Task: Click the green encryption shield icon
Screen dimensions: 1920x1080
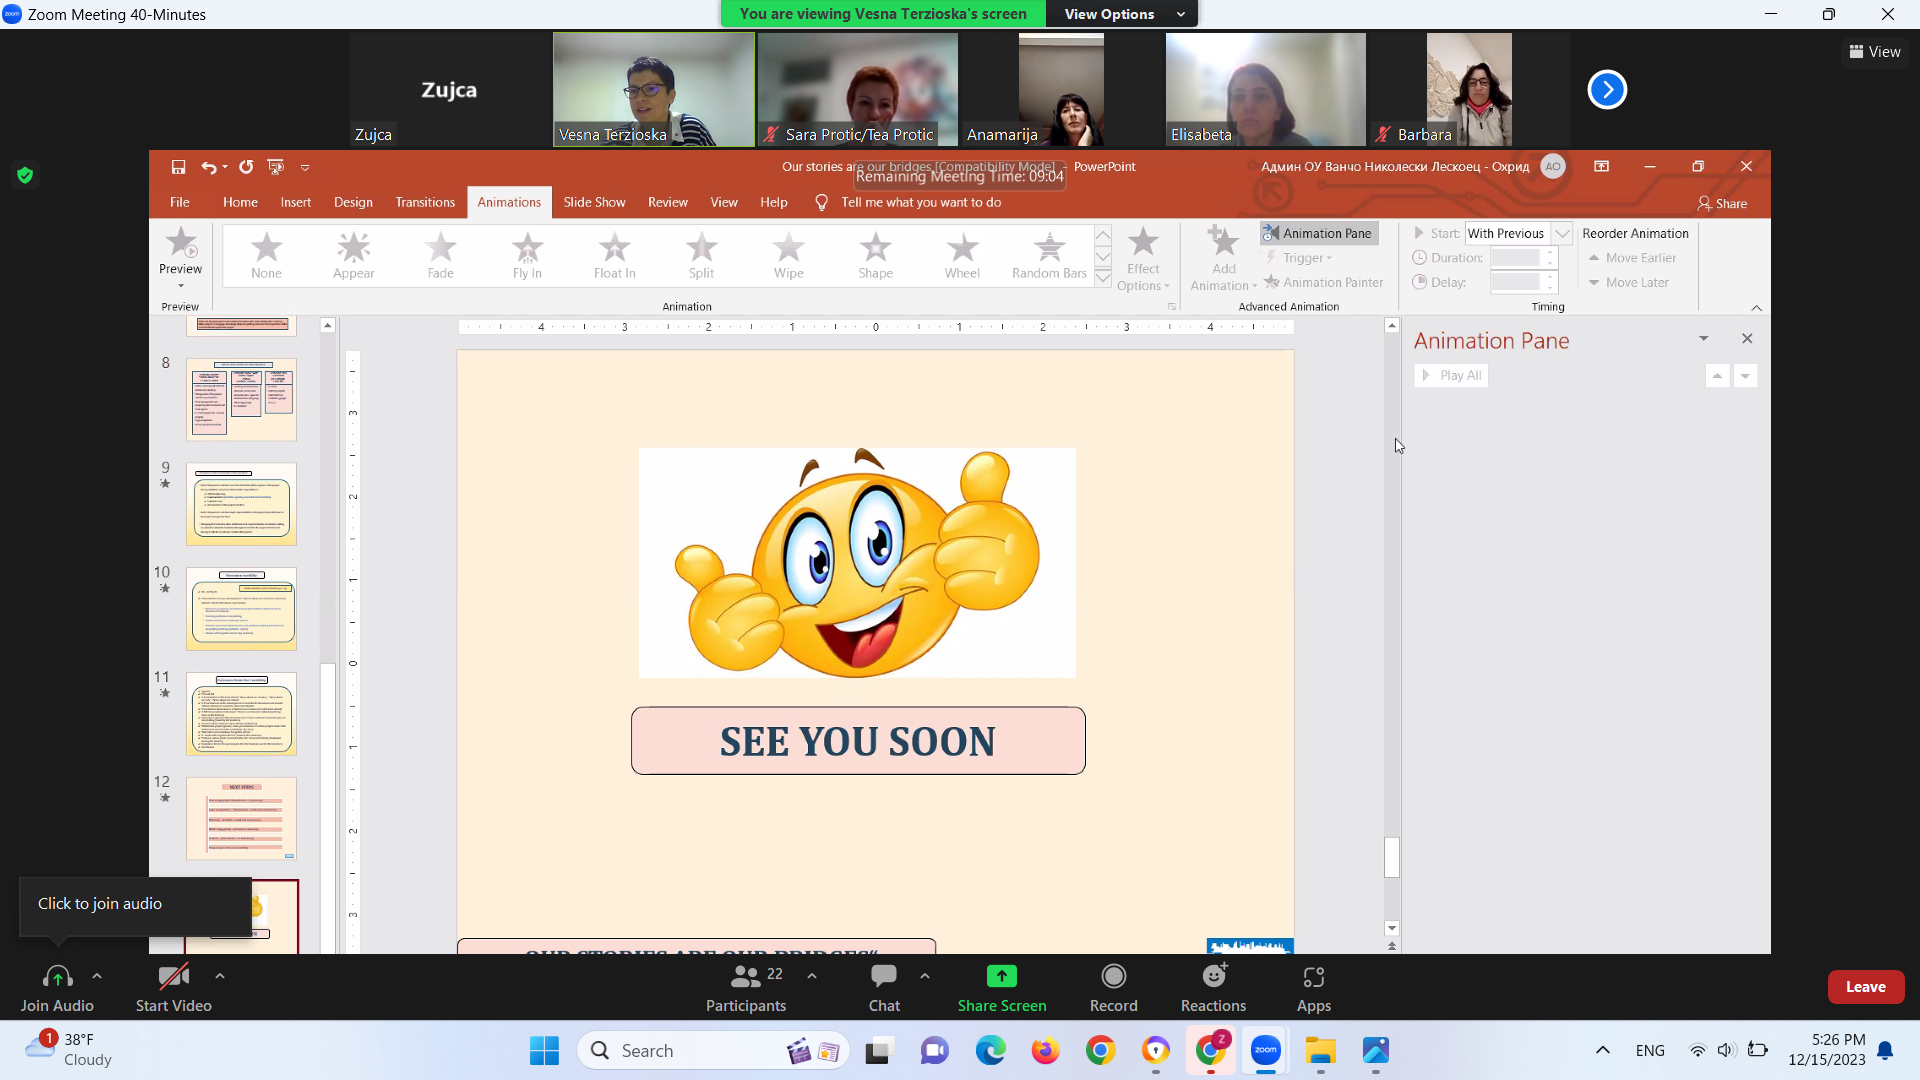Action: point(25,176)
